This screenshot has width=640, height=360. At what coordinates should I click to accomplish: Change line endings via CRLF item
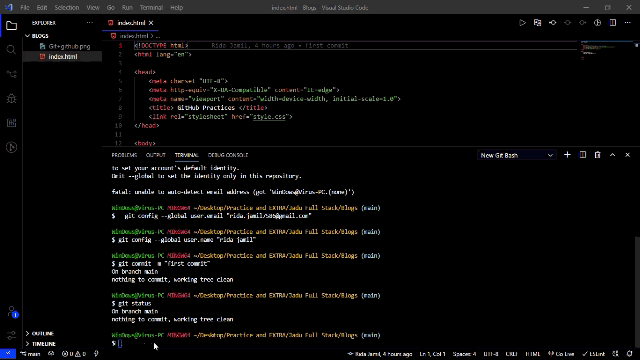(x=511, y=354)
